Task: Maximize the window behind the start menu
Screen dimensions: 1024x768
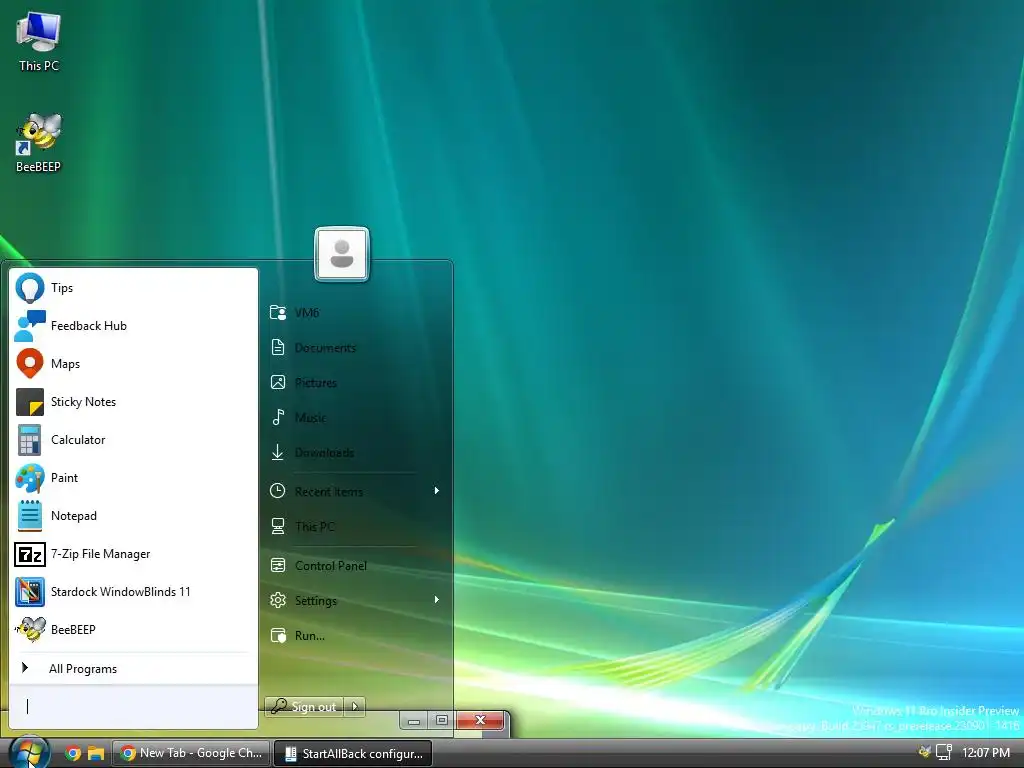Action: [442, 720]
